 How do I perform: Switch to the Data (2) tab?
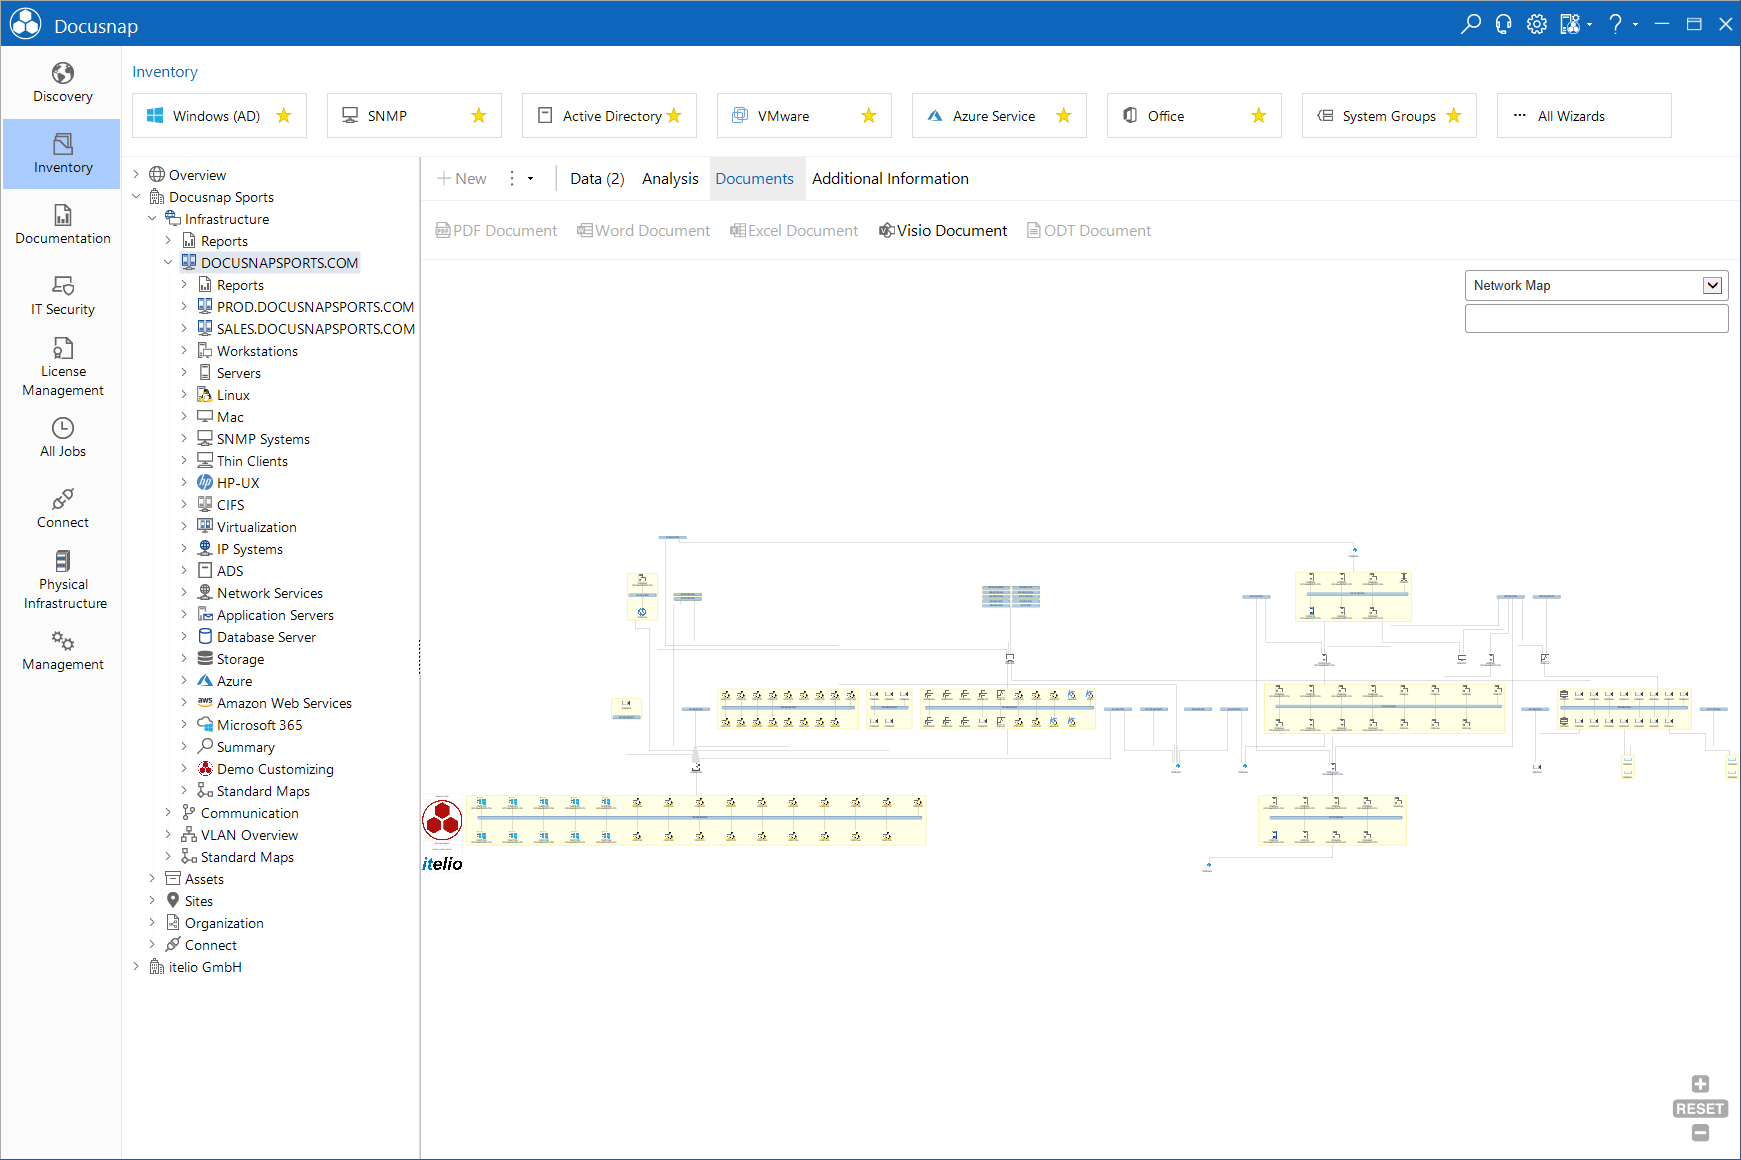pos(597,179)
